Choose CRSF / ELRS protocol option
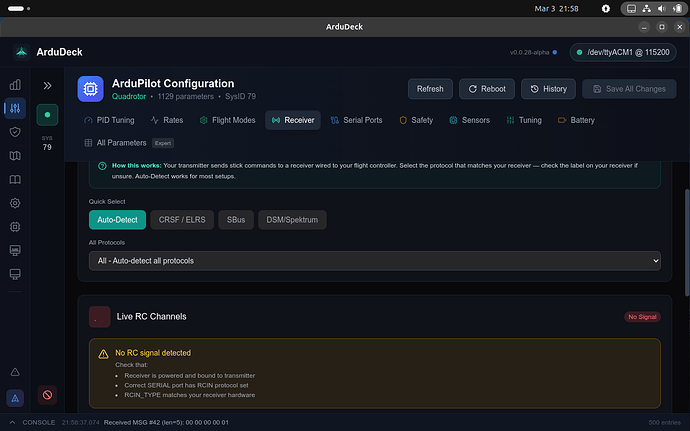The image size is (690, 431). click(181, 219)
